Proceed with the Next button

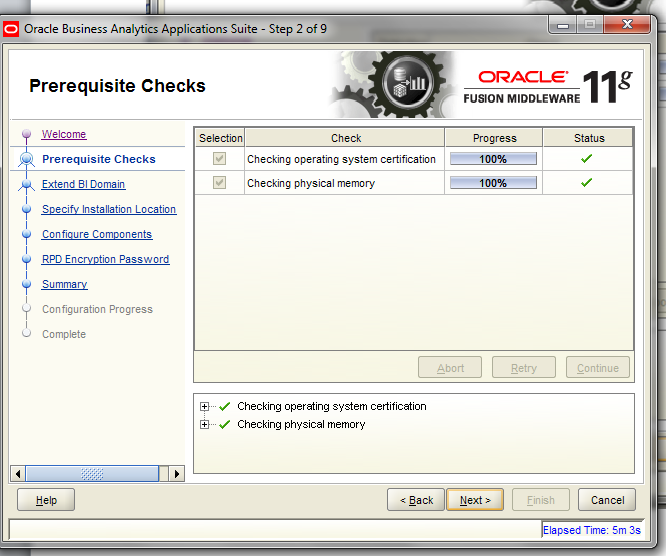coord(475,500)
